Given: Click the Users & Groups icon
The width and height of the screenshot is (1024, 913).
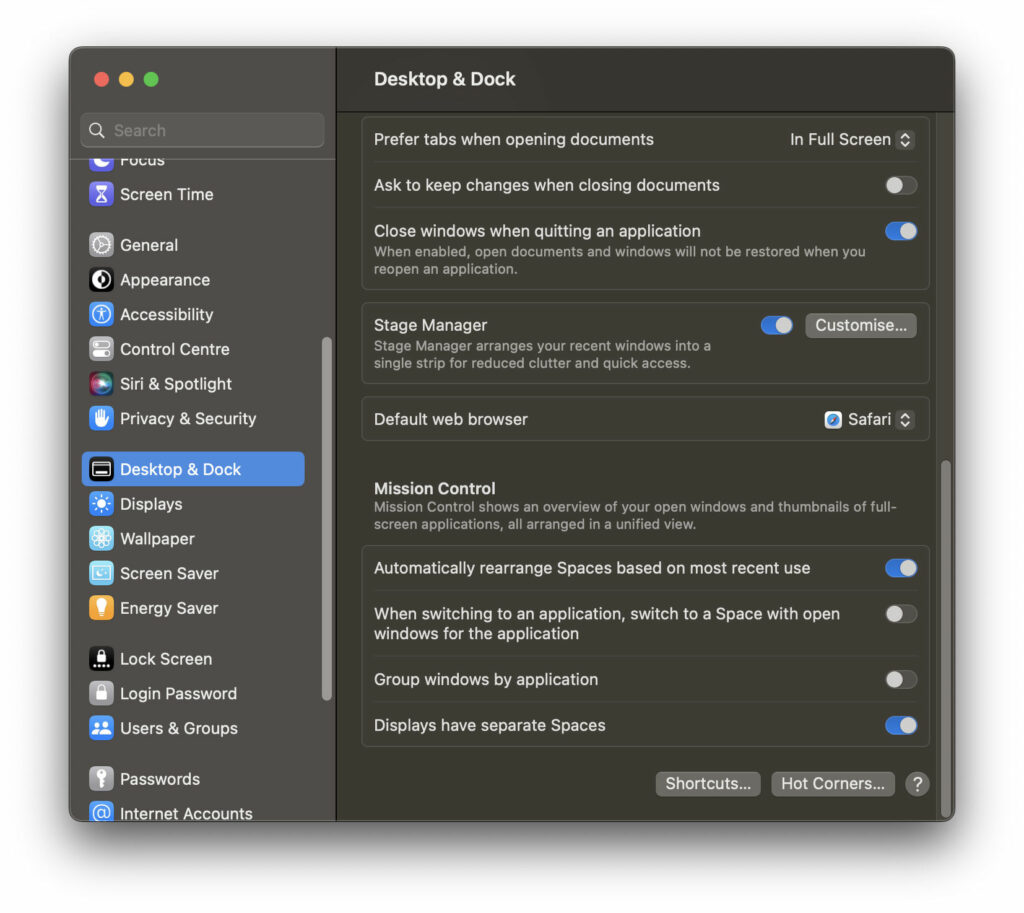Looking at the screenshot, I should point(101,728).
